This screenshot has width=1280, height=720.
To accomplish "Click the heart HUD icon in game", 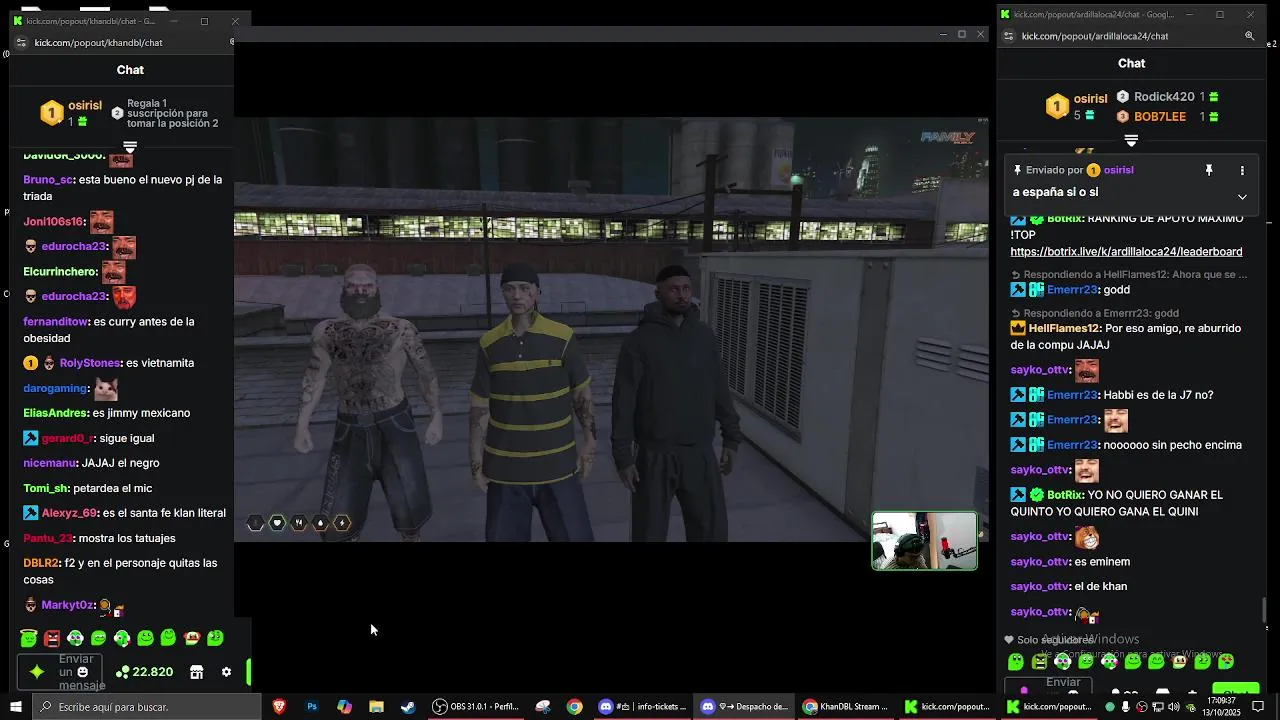I will pos(277,523).
